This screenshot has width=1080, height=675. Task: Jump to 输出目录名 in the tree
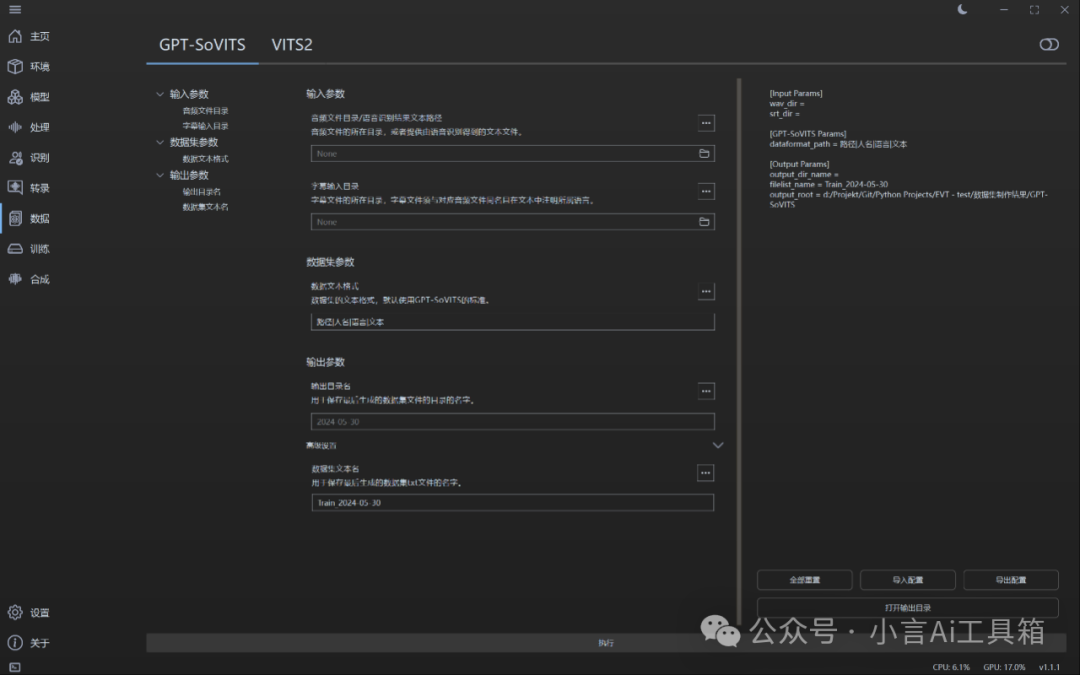(202, 192)
